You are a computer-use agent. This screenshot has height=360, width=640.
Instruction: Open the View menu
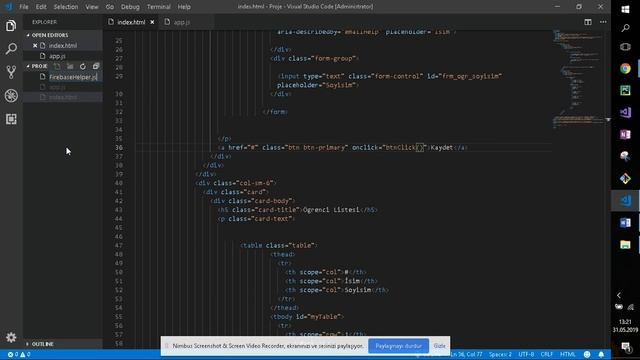pos(92,7)
